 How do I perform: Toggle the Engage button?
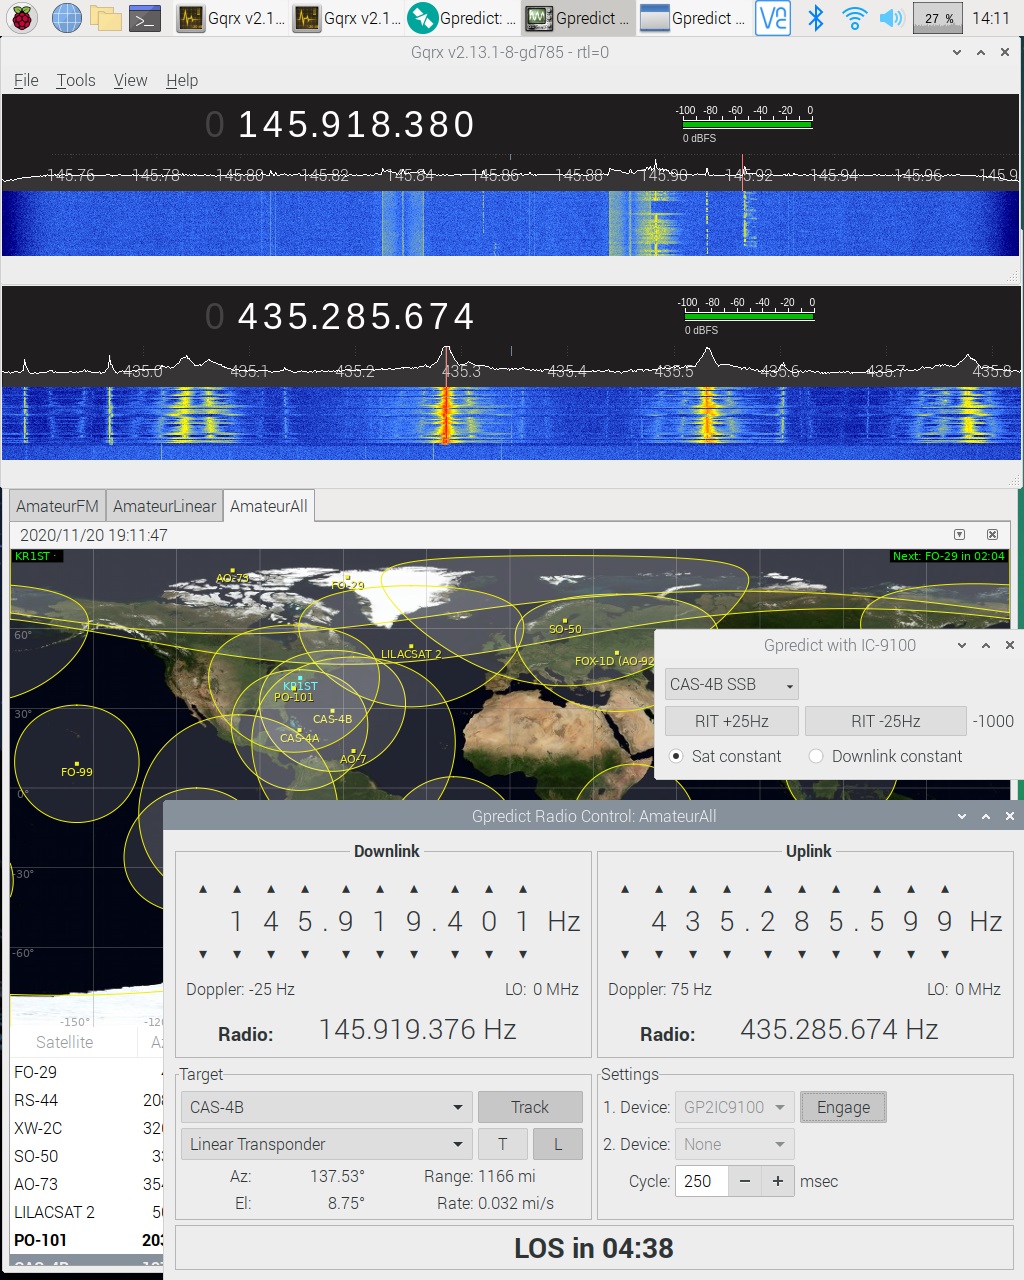(843, 1107)
